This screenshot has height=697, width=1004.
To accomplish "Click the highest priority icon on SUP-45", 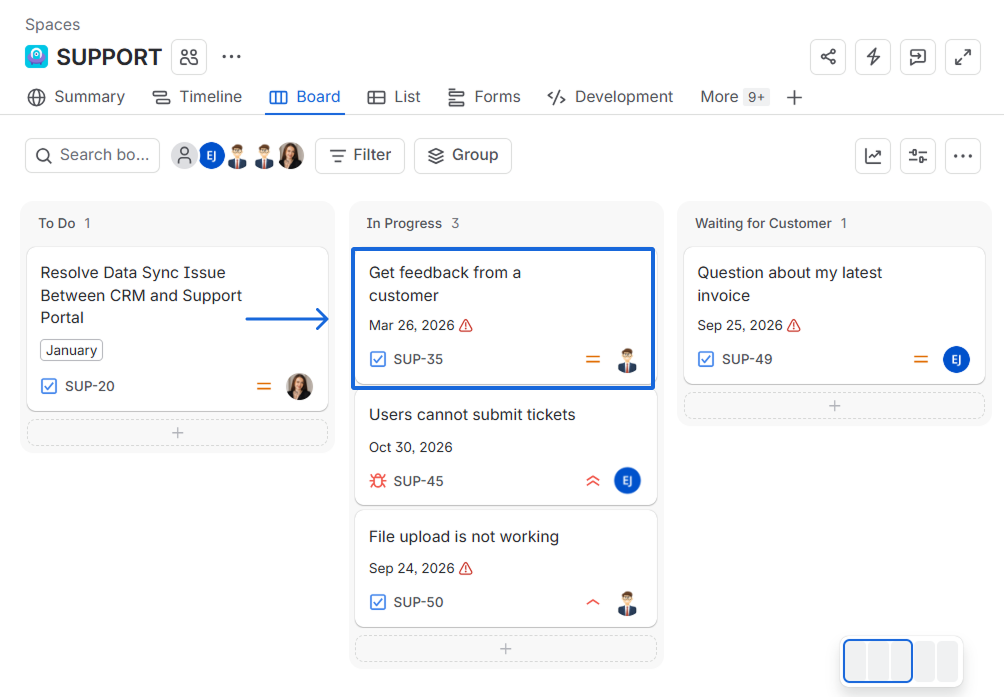I will point(593,481).
